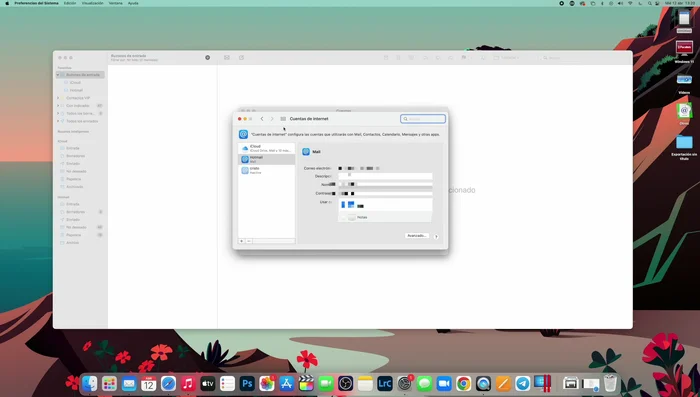Viewport: 700px width, 397px height.
Task: Open Trash from the Dock
Action: click(x=610, y=384)
